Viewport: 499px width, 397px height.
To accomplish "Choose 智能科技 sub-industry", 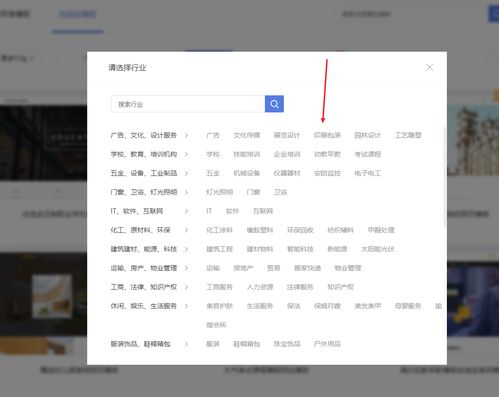I will [300, 249].
